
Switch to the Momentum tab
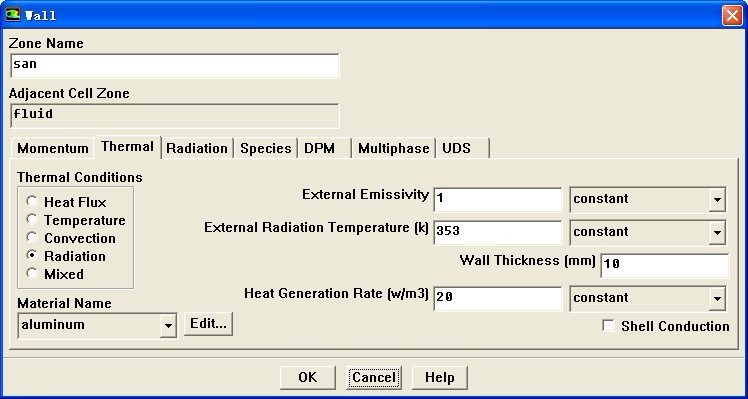point(52,148)
